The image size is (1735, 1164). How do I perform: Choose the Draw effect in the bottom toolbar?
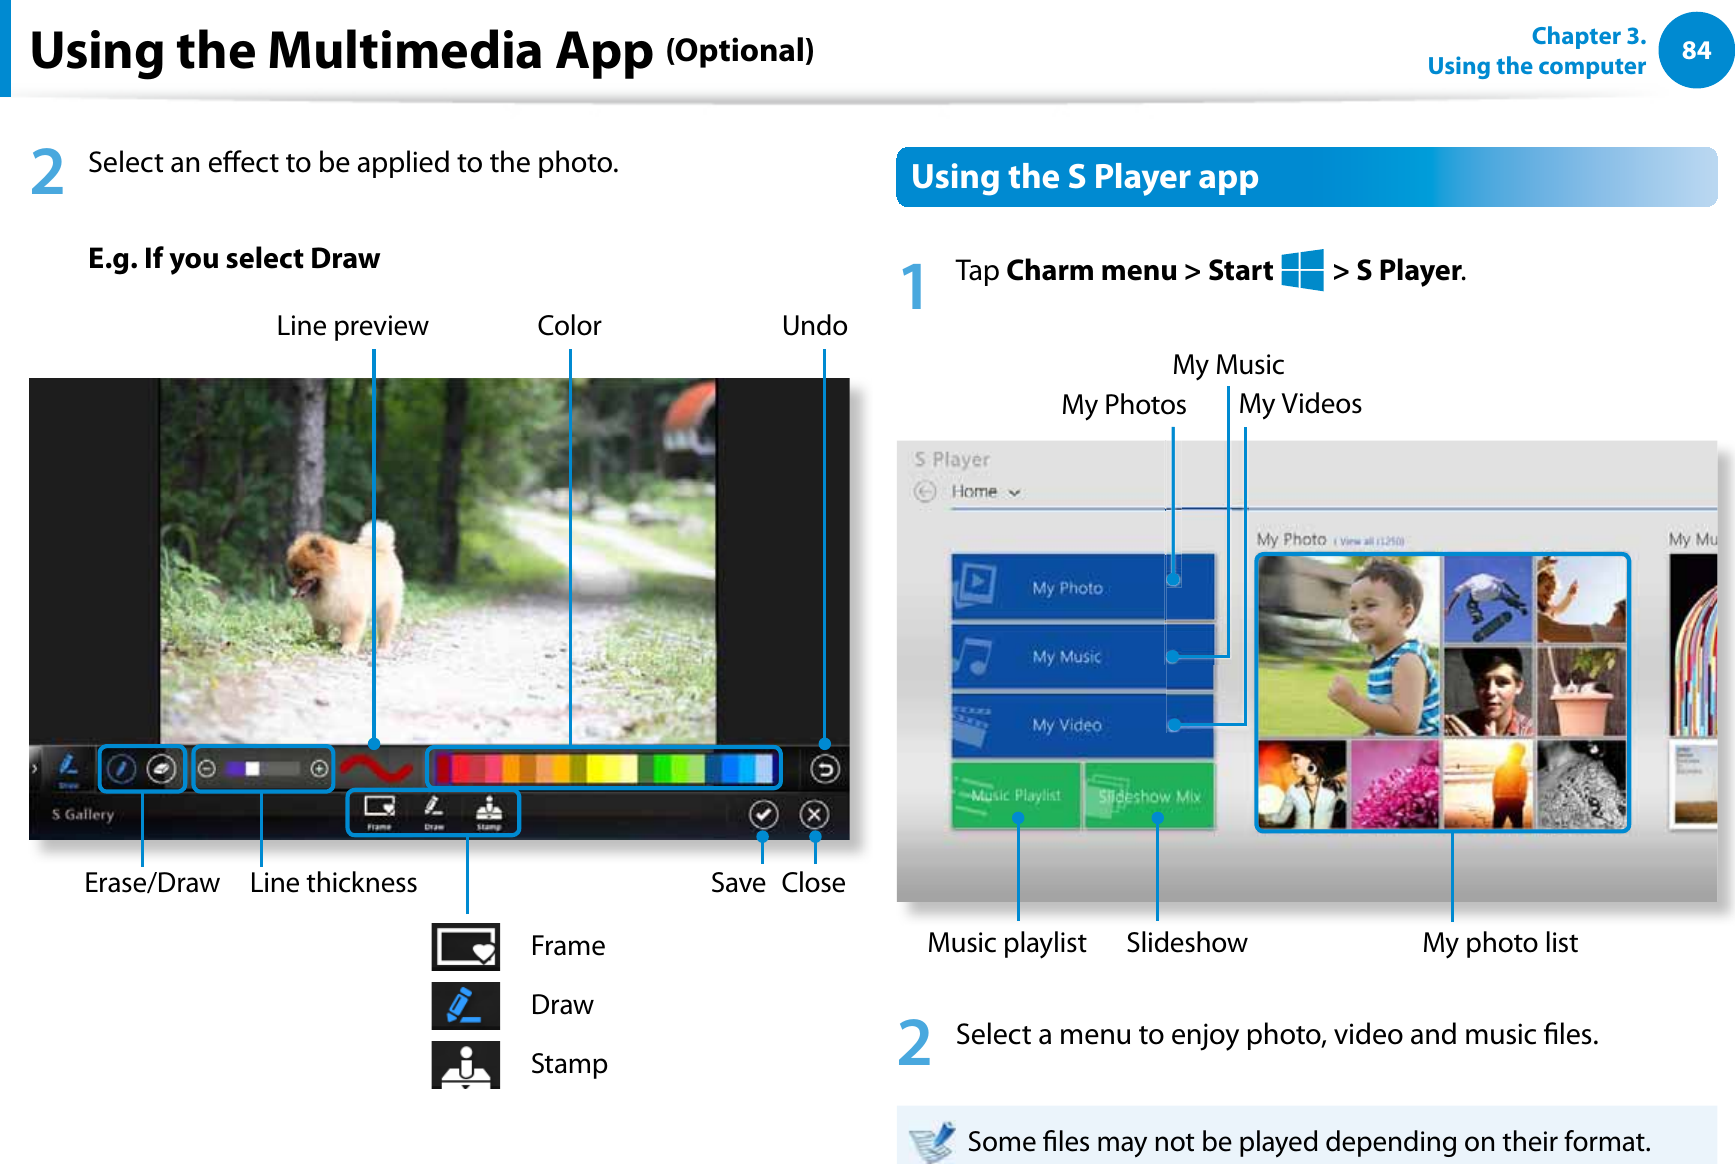click(434, 812)
